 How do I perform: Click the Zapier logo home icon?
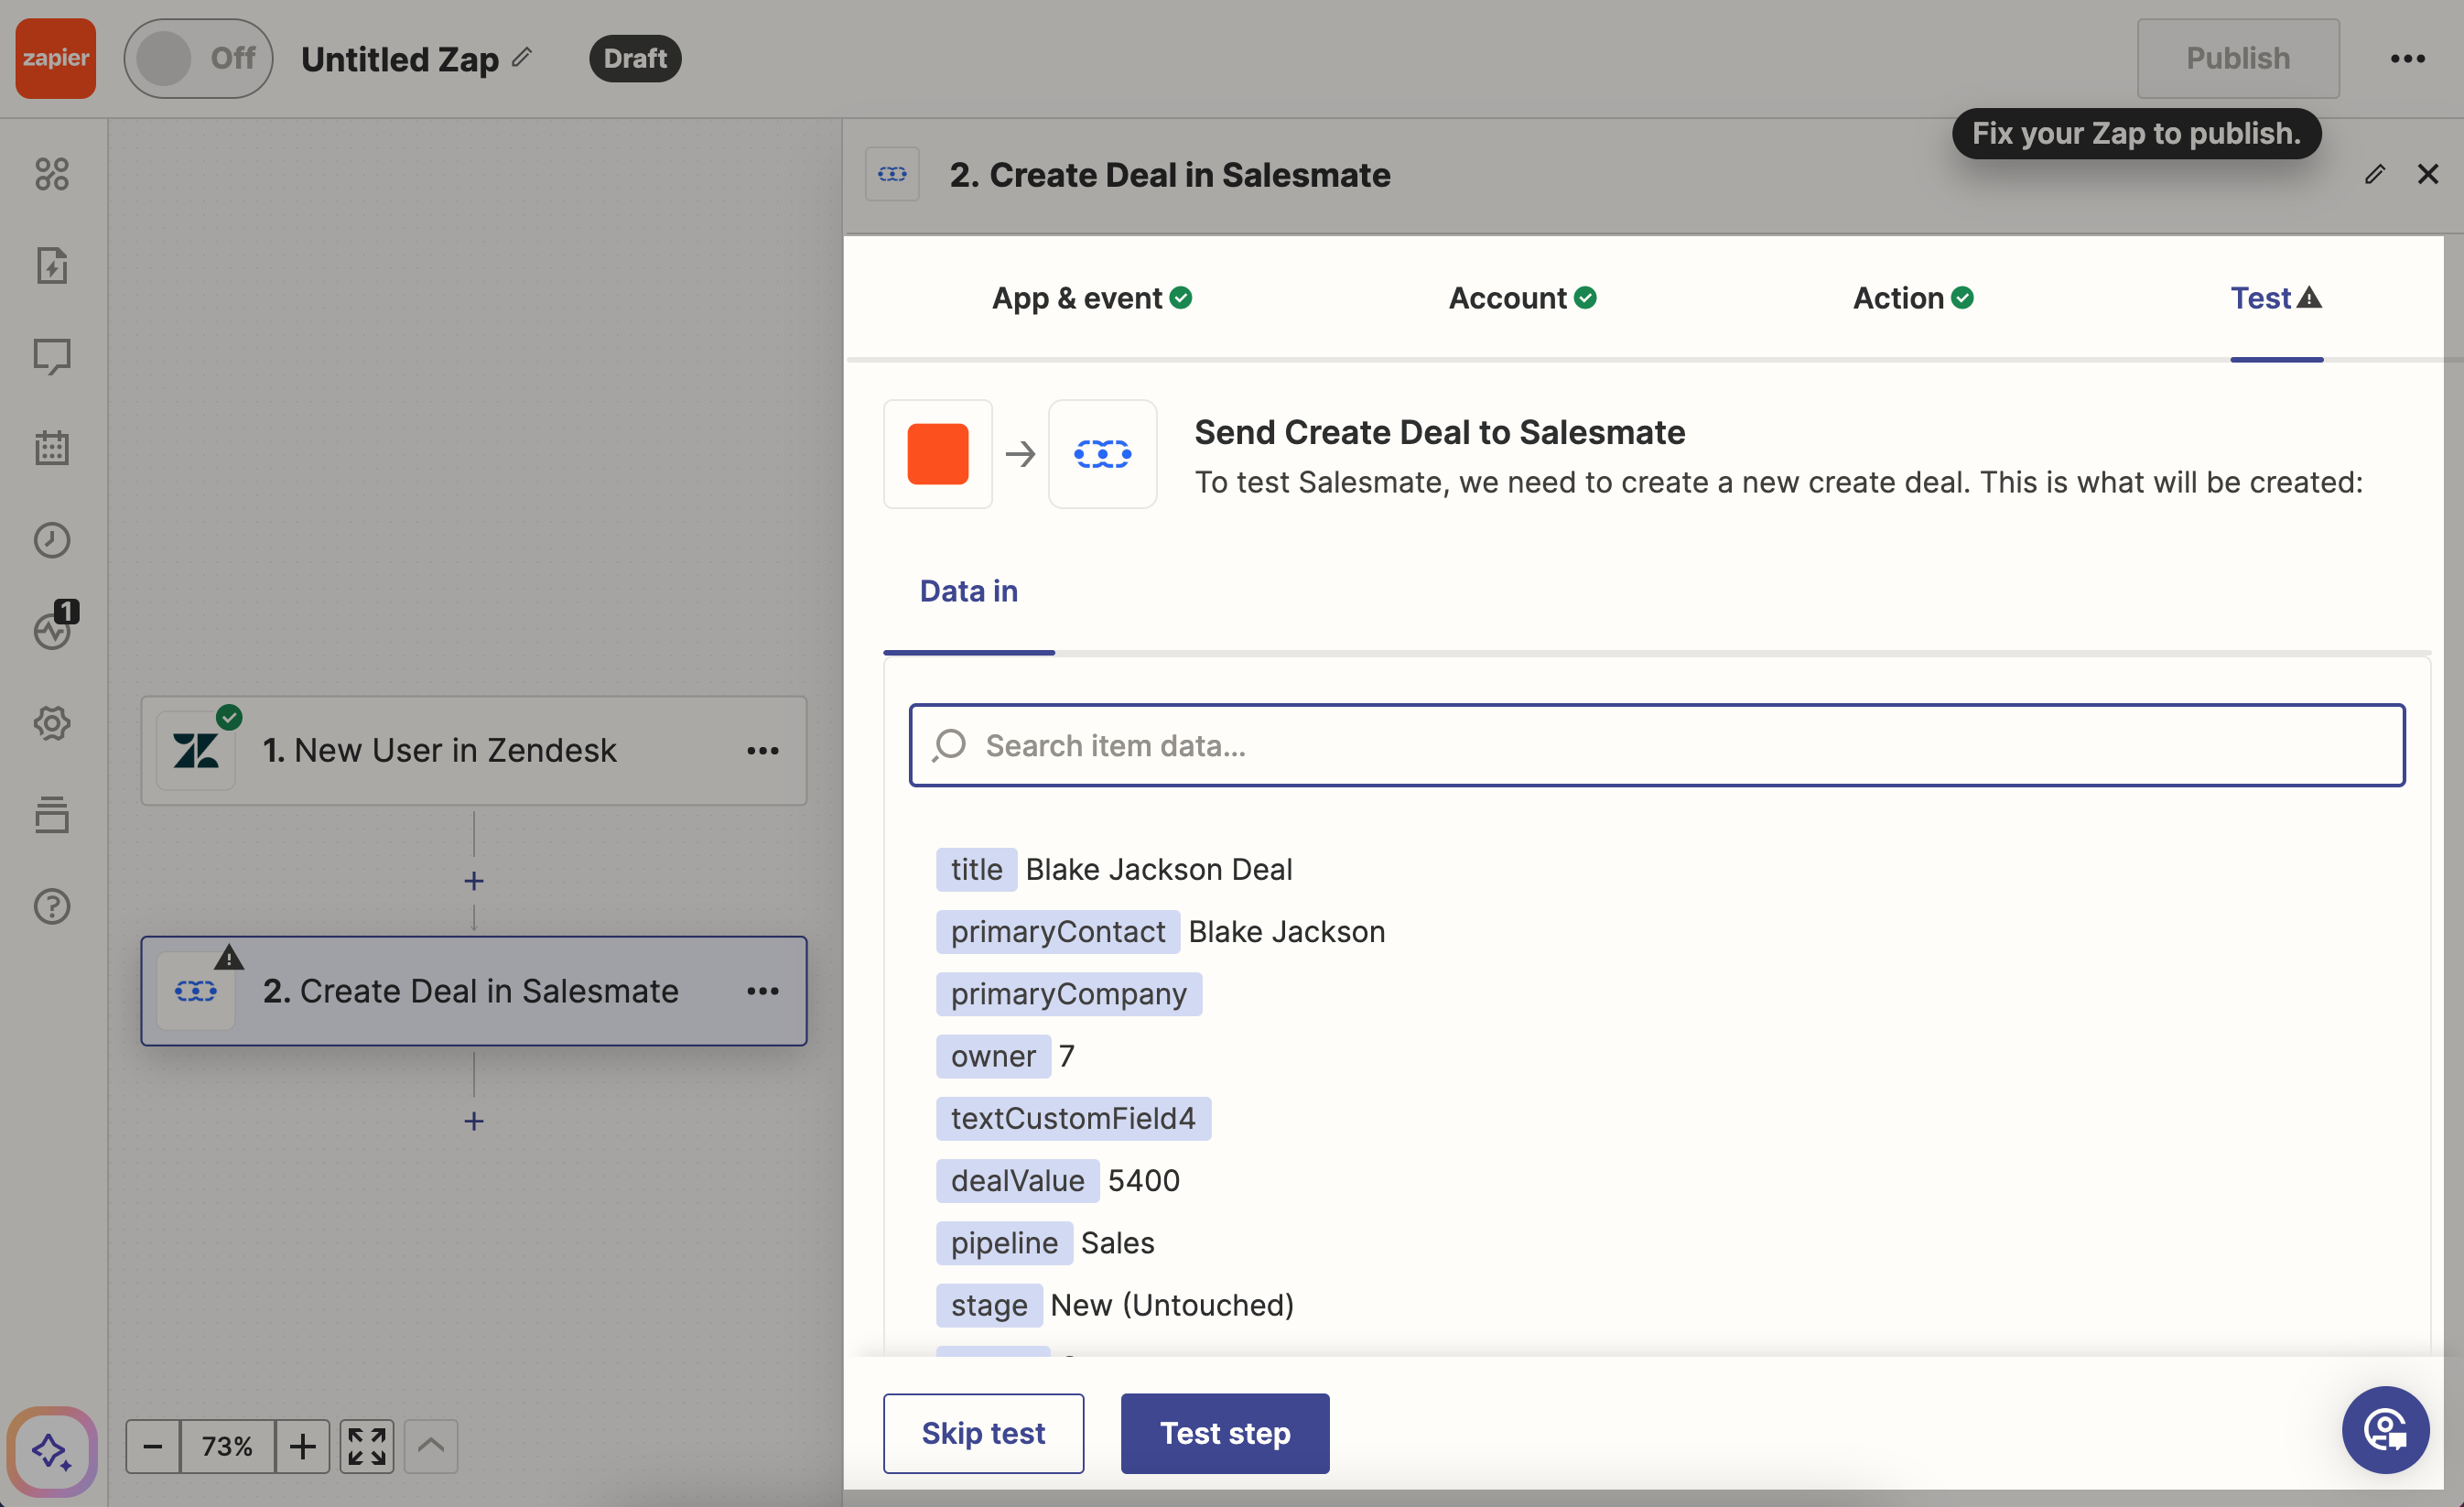point(55,58)
